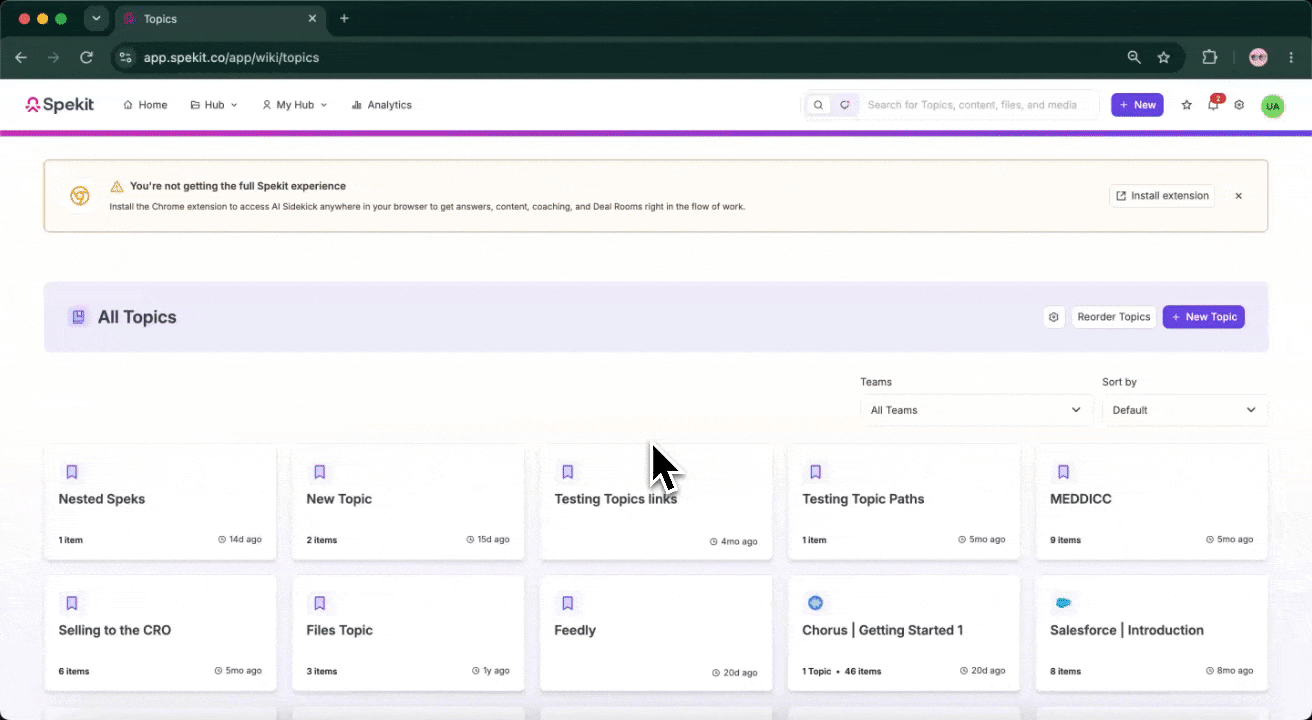Click Selling to the CRO bookmark icon
Screen dimensions: 1312x720
click(72, 603)
